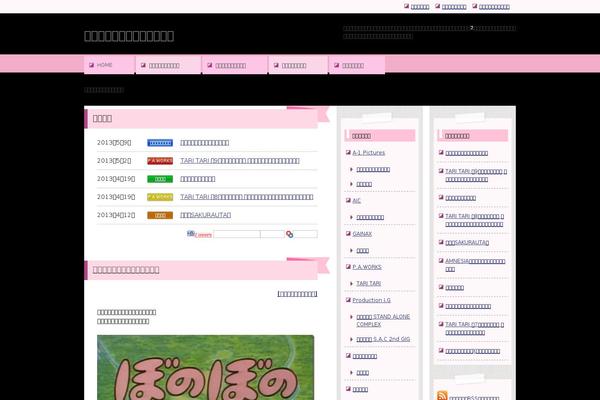
Task: Click the red users count link beside bookmark icon
Action: coord(203,235)
